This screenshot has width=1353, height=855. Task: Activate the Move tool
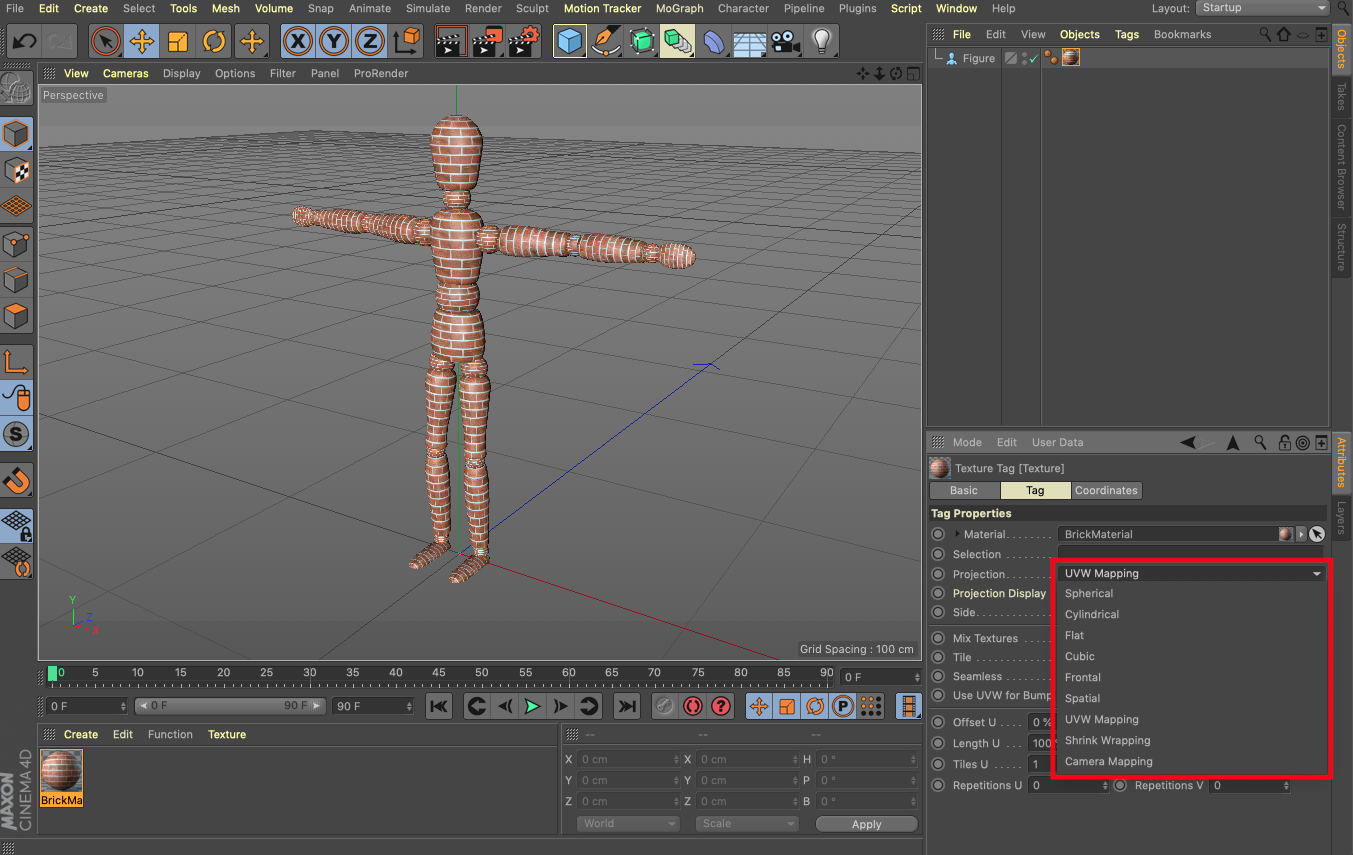coord(142,42)
